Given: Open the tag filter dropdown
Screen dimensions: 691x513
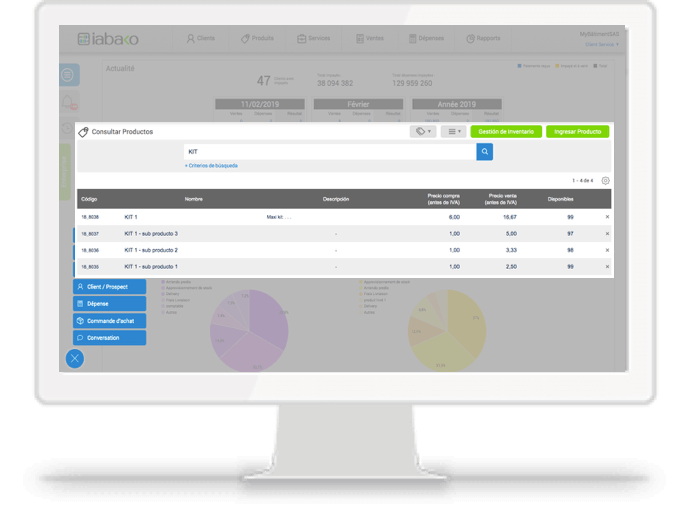Looking at the screenshot, I should pyautogui.click(x=423, y=131).
